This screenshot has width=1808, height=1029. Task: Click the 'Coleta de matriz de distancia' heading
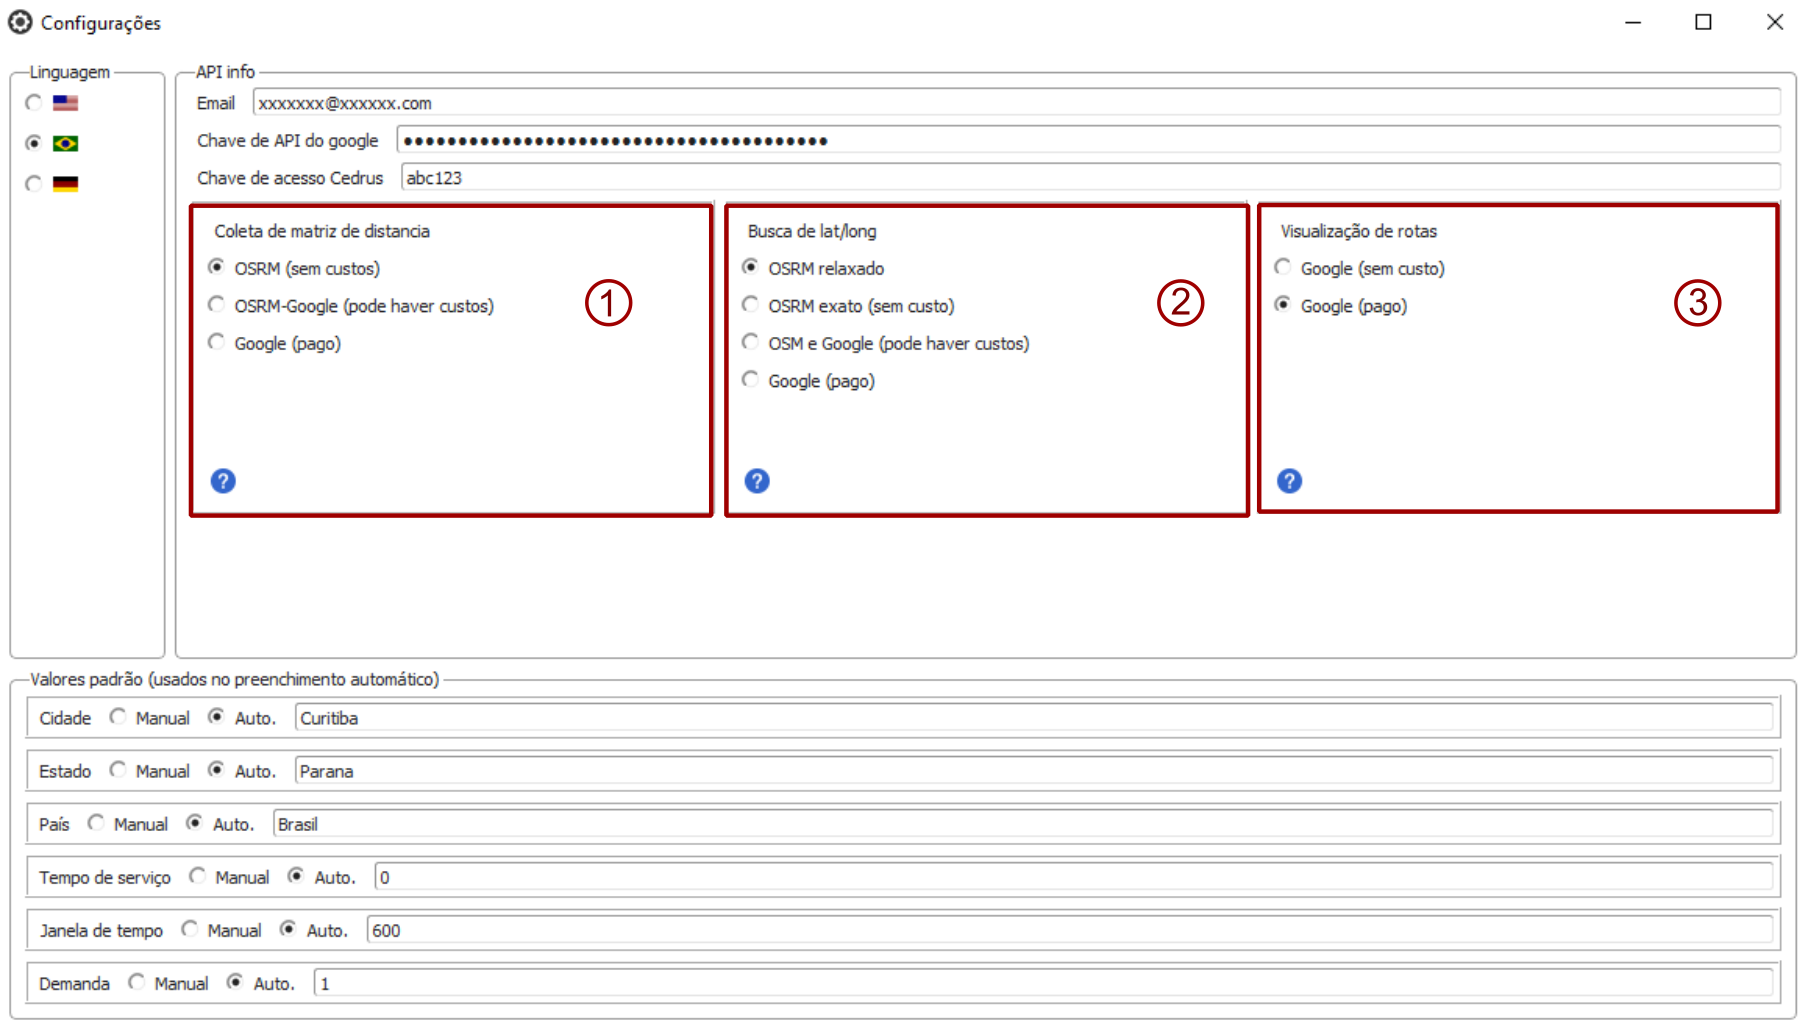tap(322, 231)
